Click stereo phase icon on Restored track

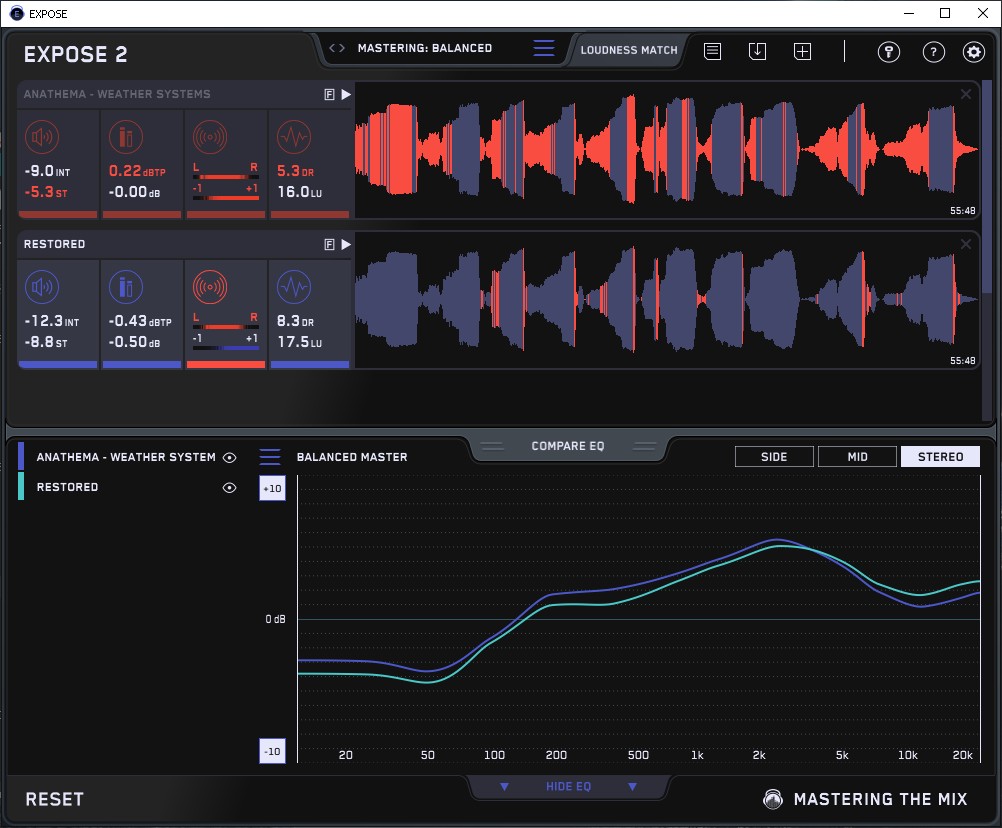pos(210,288)
